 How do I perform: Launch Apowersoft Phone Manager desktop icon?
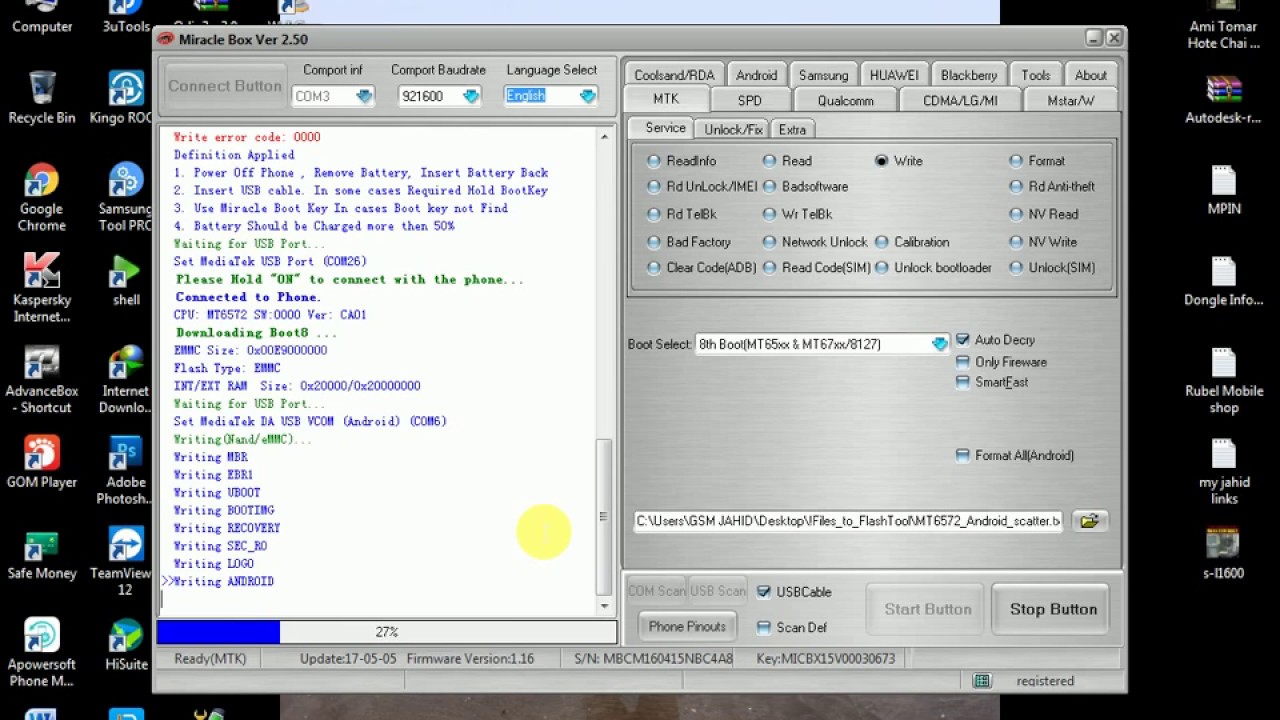[42, 654]
